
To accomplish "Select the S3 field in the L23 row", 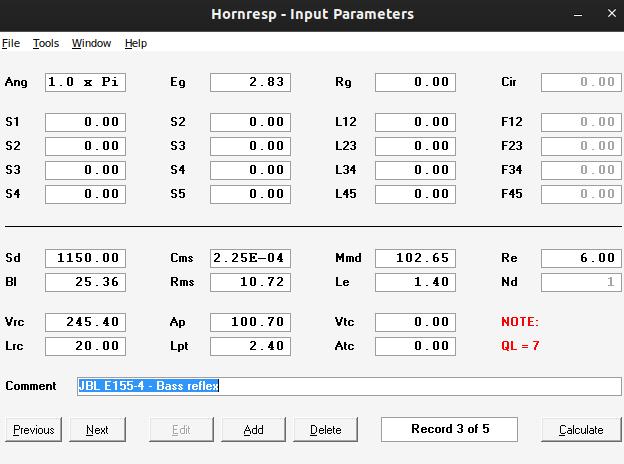I will (x=251, y=146).
